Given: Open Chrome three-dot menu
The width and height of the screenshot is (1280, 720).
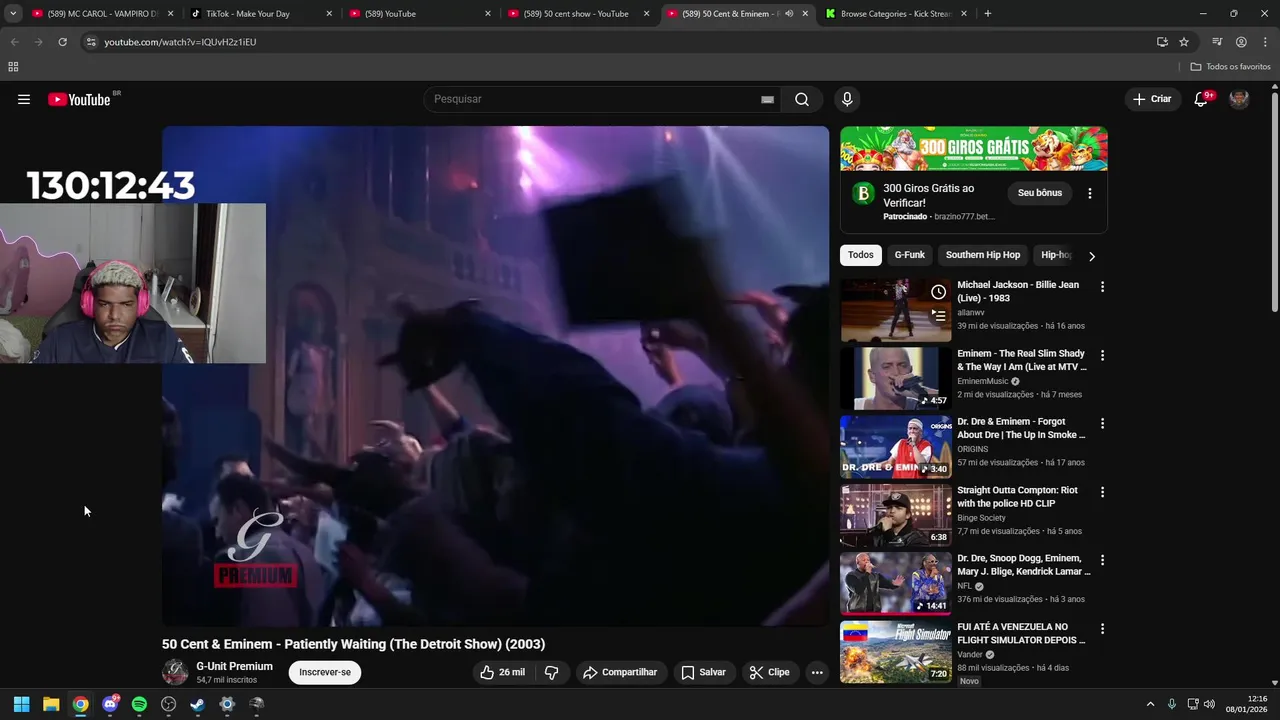Looking at the screenshot, I should point(1264,42).
